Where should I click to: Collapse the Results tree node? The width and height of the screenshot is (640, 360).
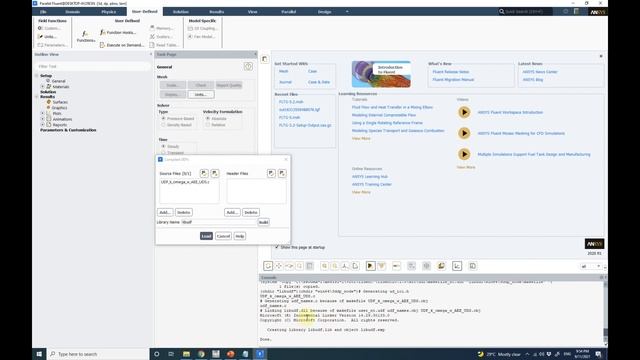coord(37,97)
